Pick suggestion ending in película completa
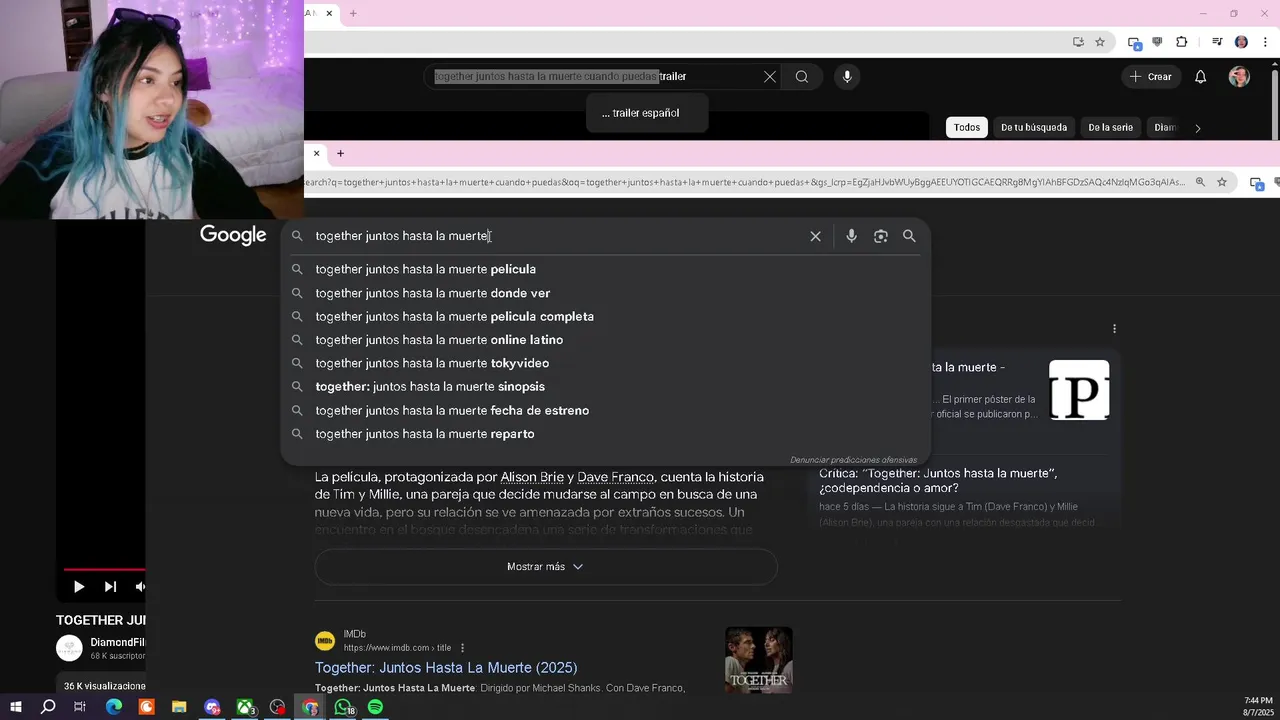The width and height of the screenshot is (1280, 720). coord(605,316)
